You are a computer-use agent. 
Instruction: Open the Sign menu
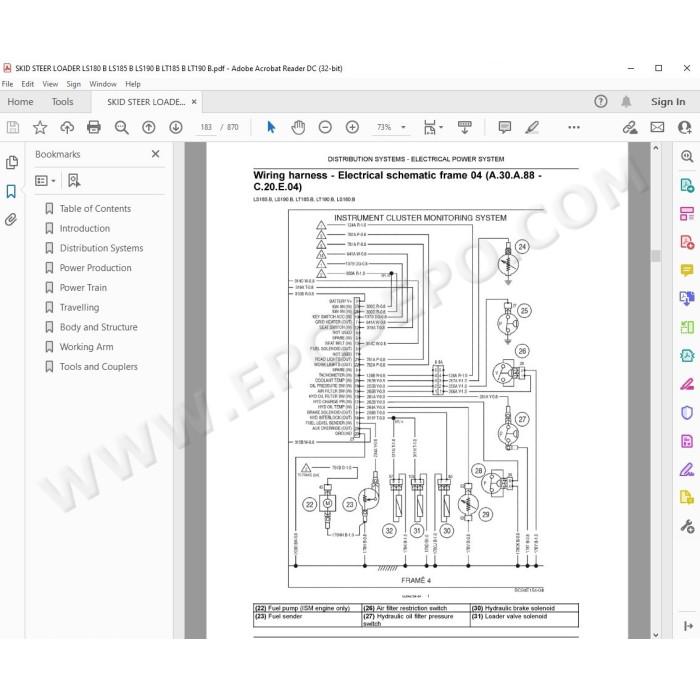pos(74,84)
